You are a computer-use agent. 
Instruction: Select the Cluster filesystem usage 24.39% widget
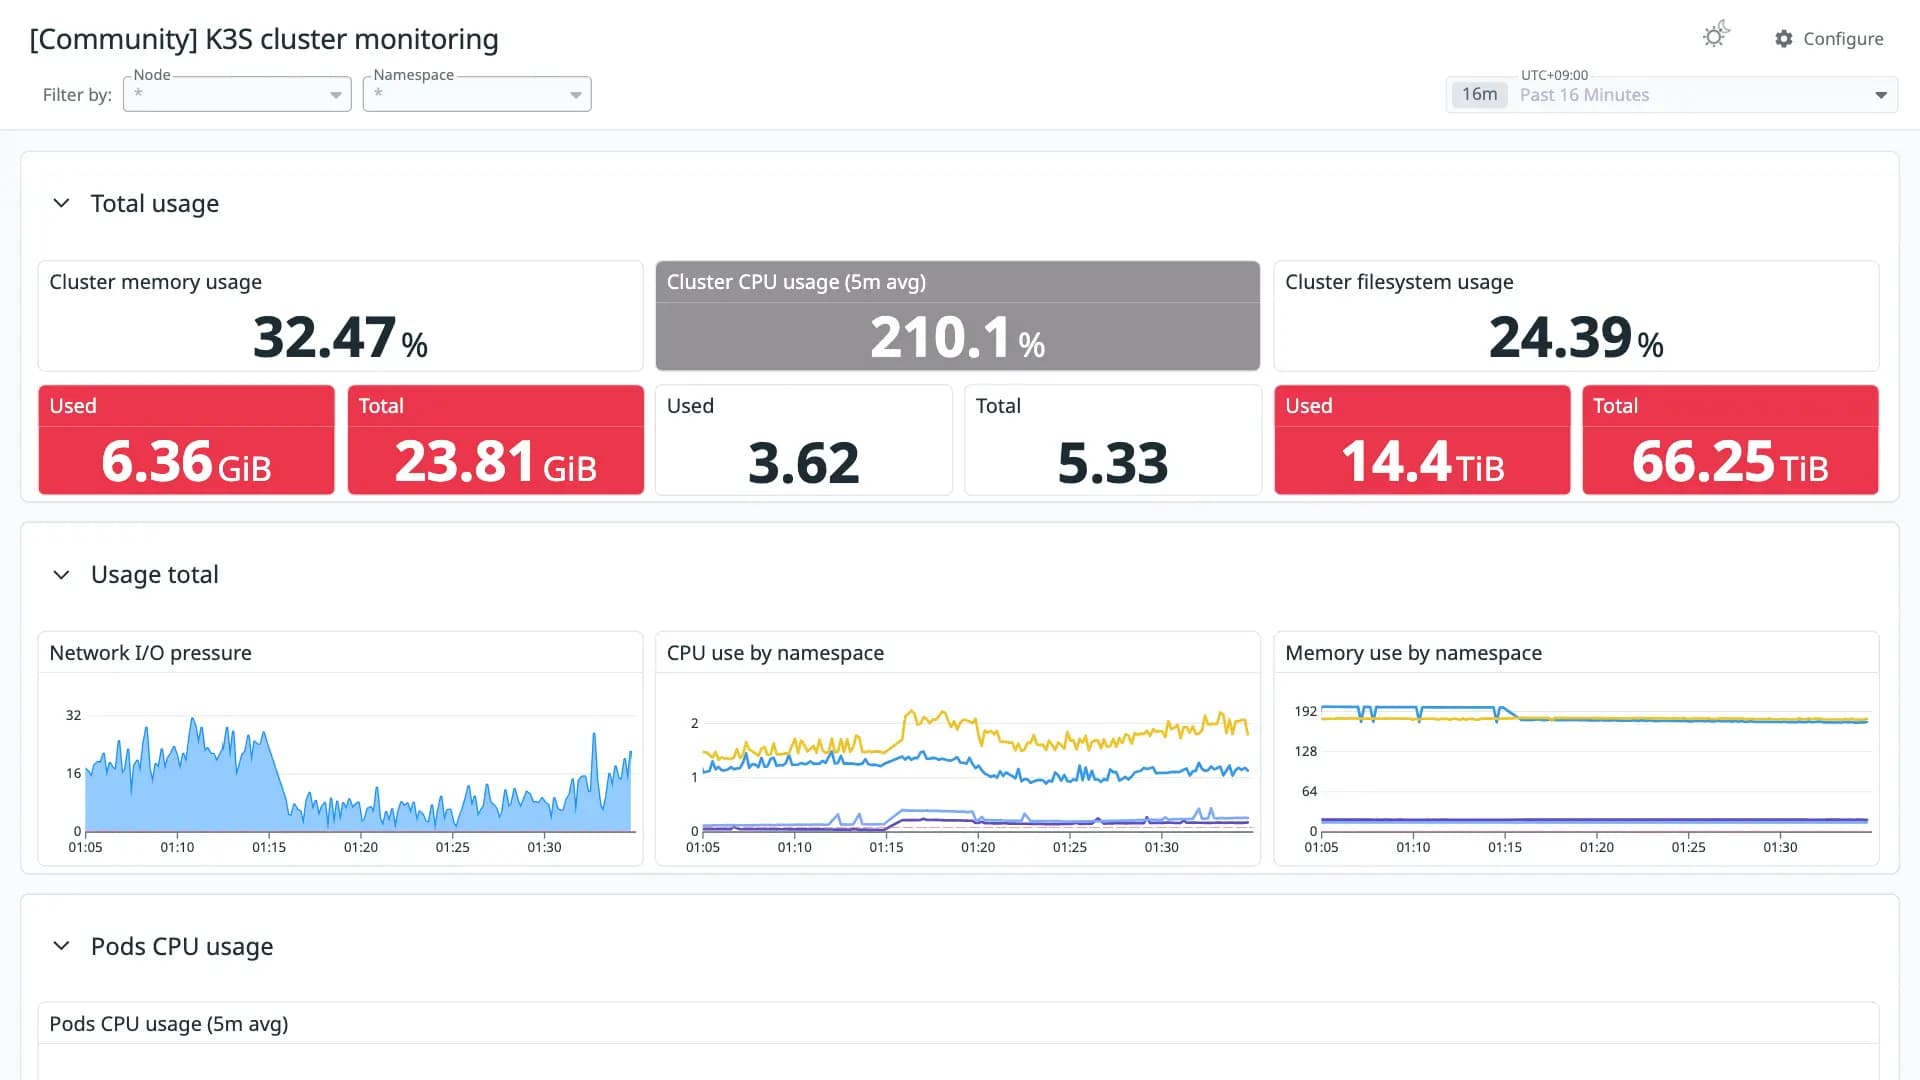click(1576, 316)
